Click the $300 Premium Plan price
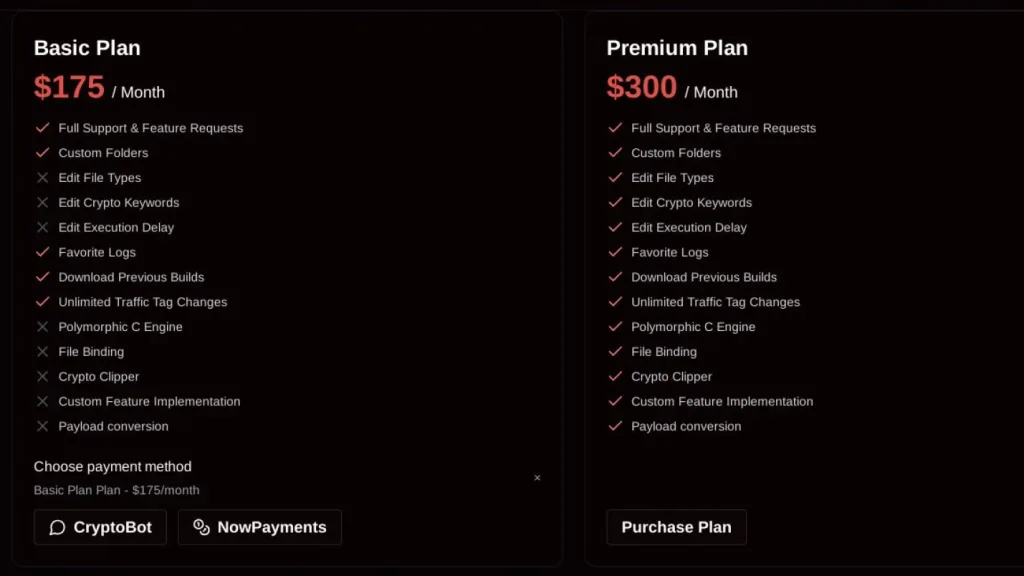 [642, 88]
